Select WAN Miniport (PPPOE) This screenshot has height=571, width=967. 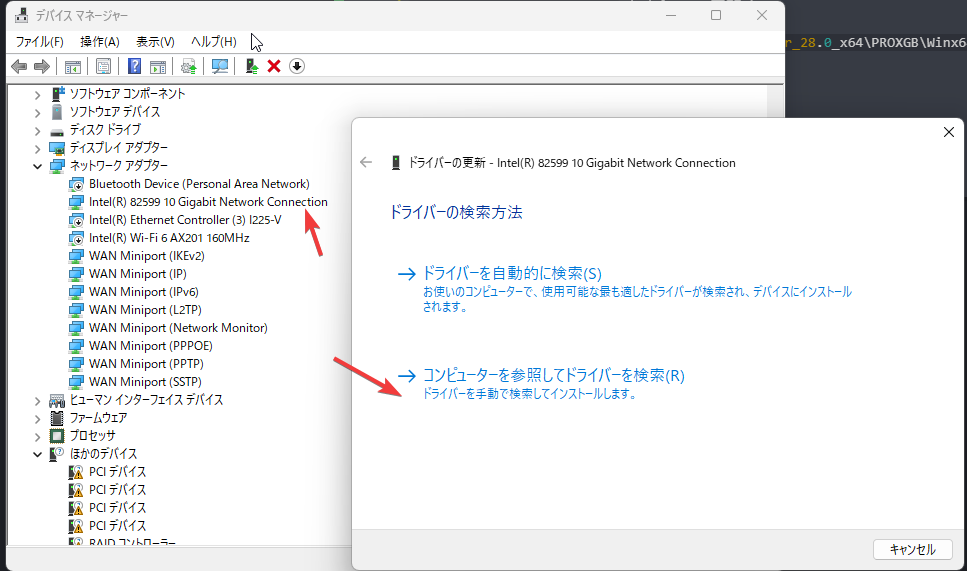(150, 346)
